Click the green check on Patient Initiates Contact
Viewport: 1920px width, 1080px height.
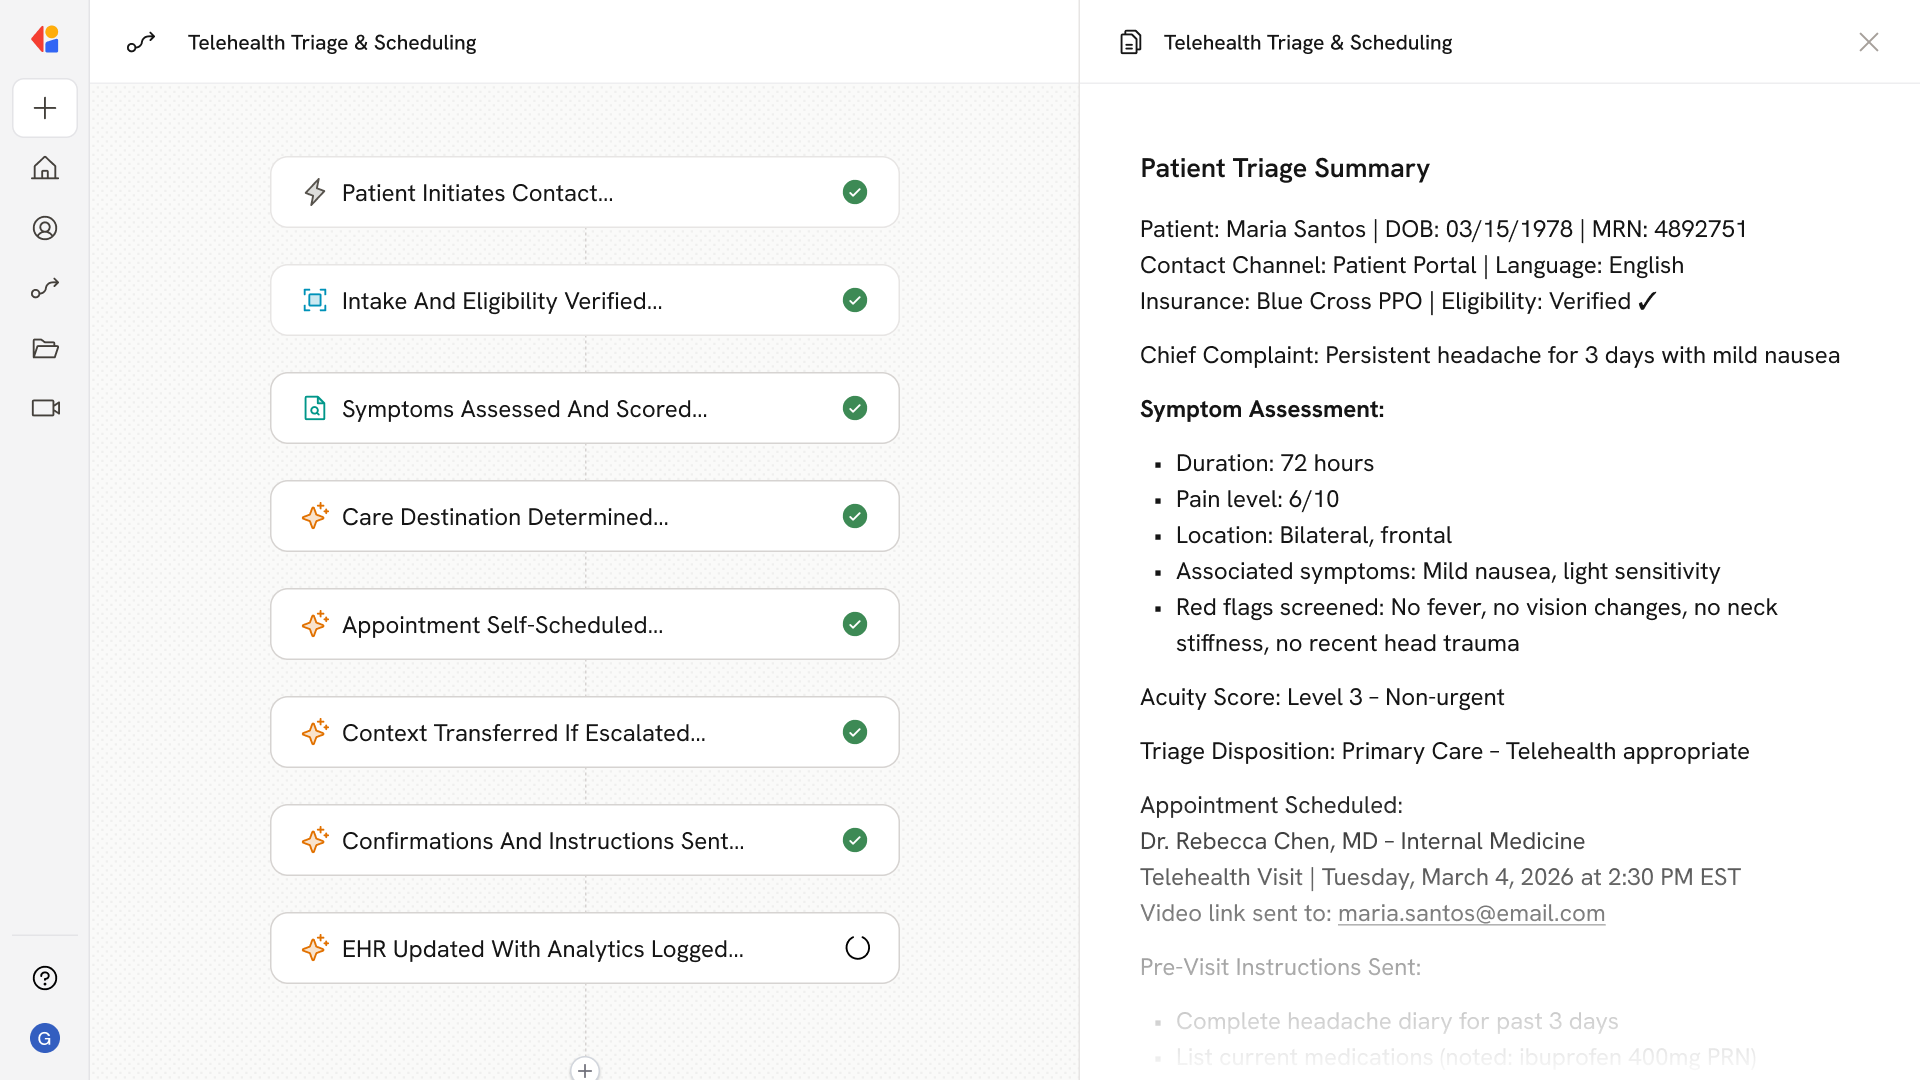(855, 192)
